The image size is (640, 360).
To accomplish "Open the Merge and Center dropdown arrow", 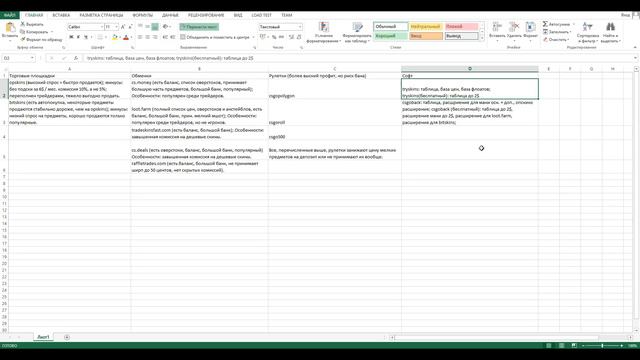I will [253, 37].
